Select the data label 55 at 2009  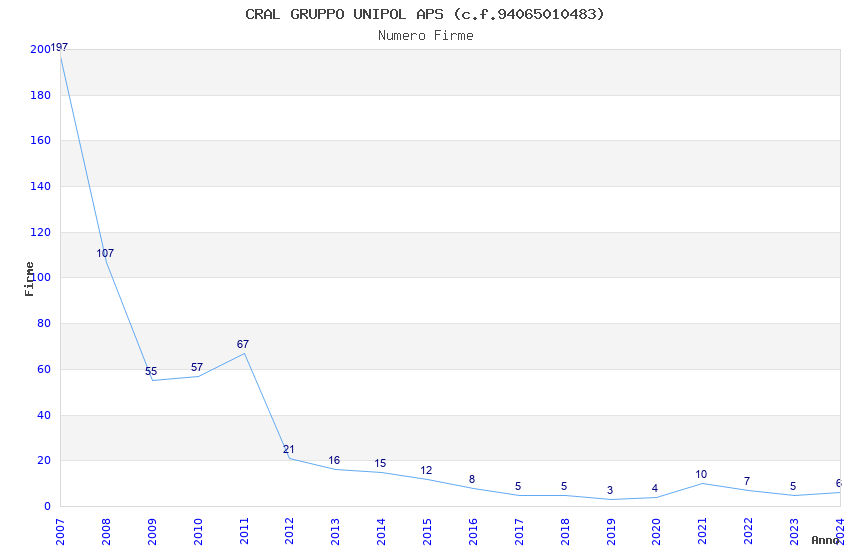151,371
